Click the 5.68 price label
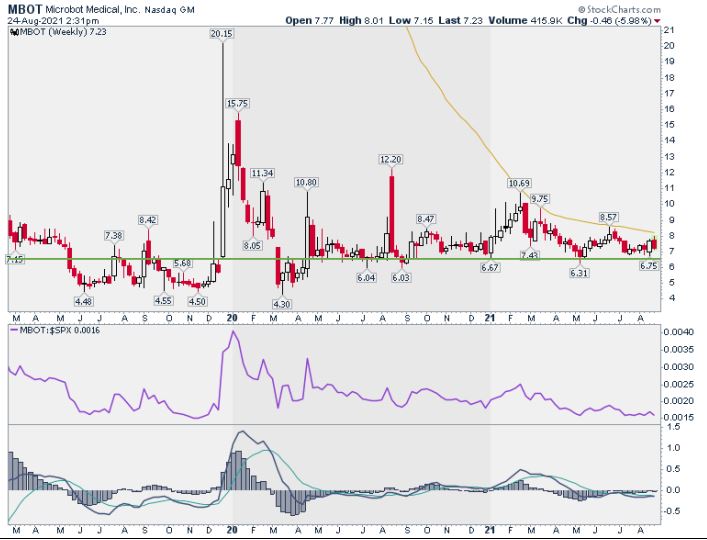The width and height of the screenshot is (707, 540). tap(183, 263)
